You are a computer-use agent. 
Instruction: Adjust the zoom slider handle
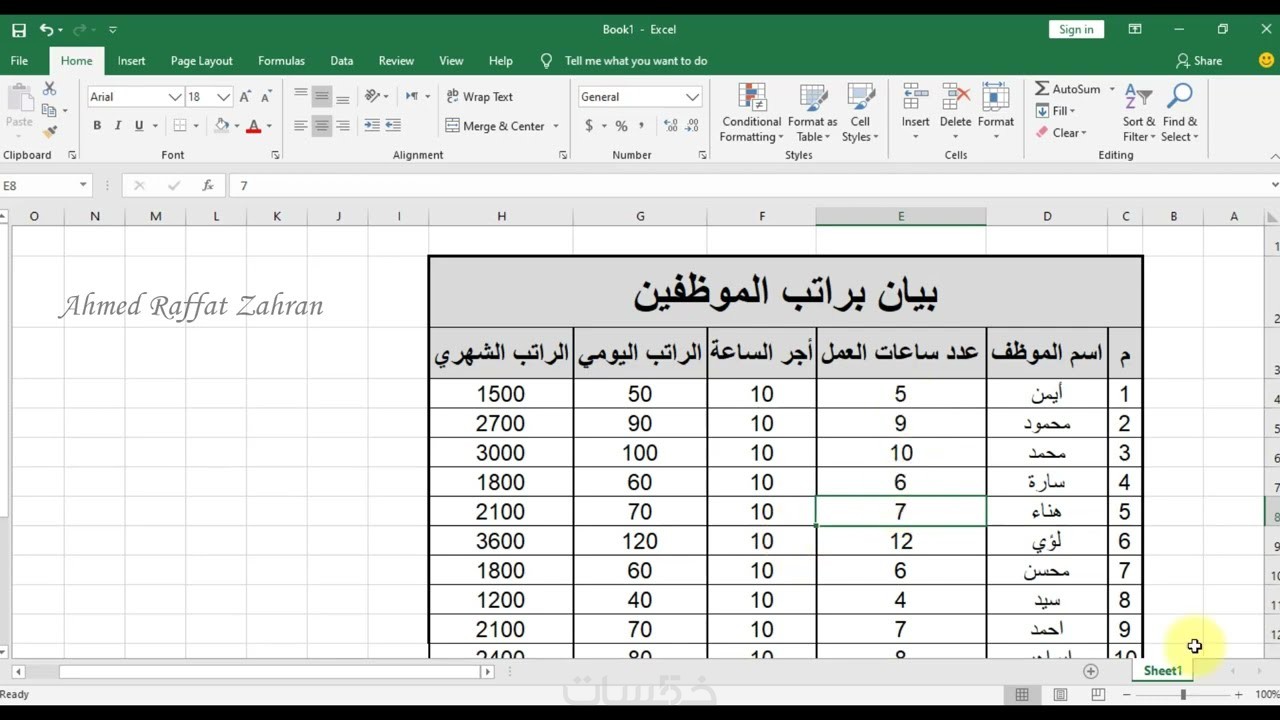pyautogui.click(x=1183, y=695)
